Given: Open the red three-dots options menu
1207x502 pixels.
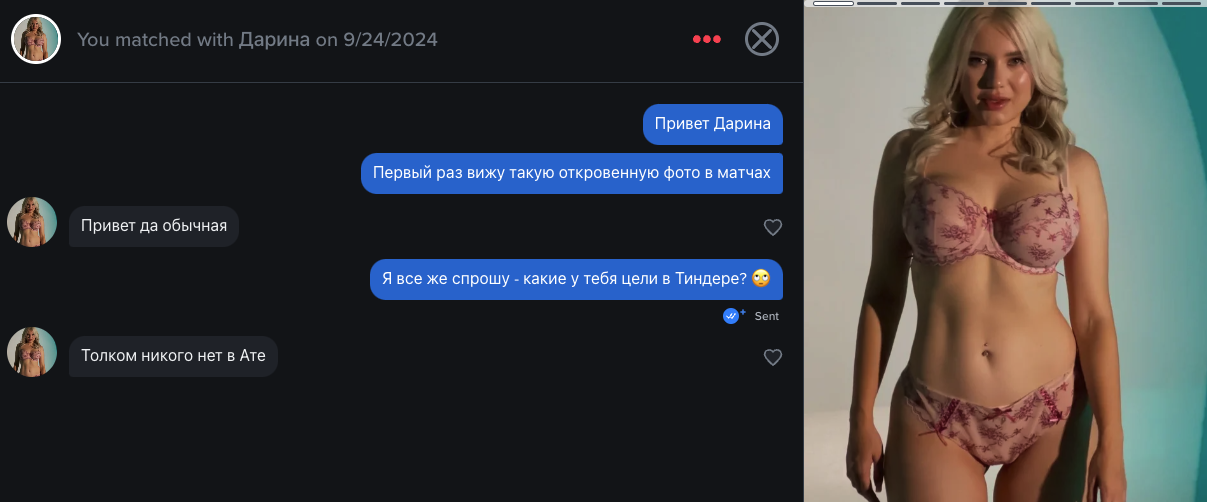Looking at the screenshot, I should [707, 39].
